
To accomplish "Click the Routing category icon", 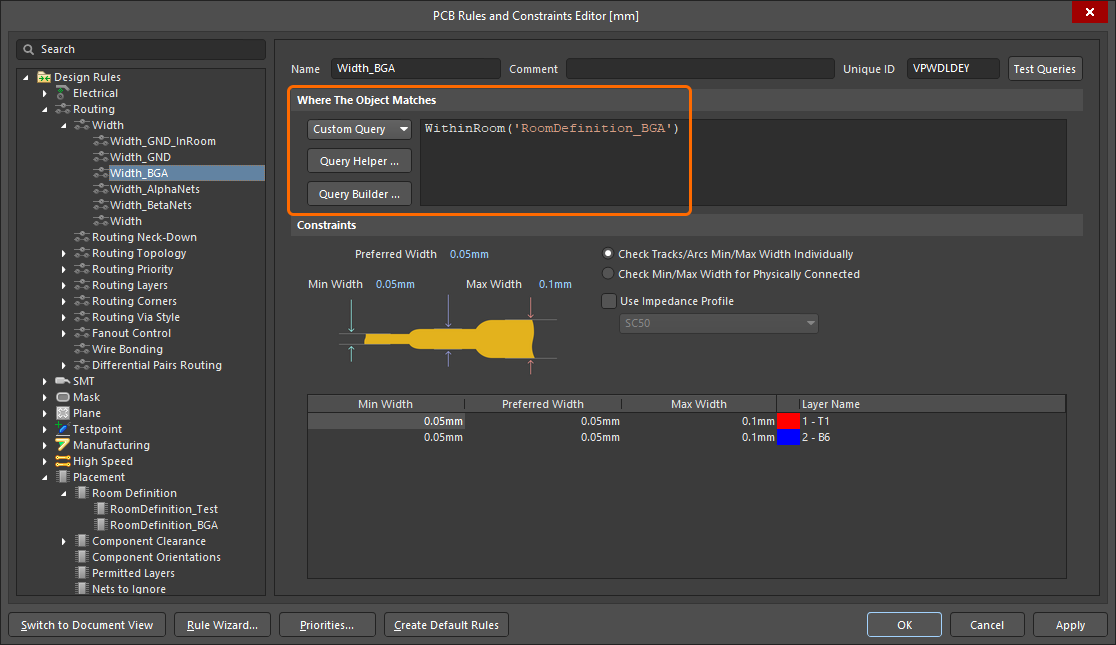I will (63, 109).
